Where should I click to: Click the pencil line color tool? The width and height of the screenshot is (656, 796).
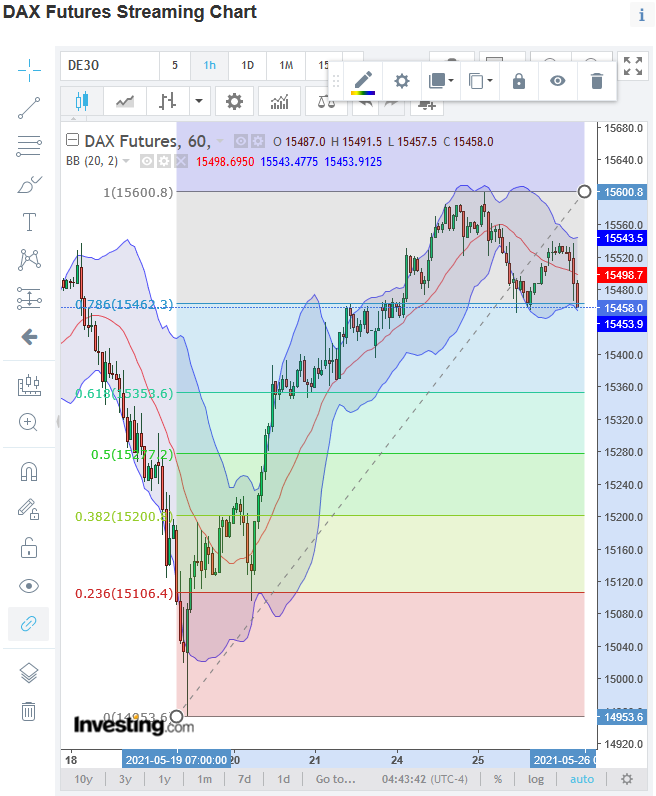[x=363, y=82]
